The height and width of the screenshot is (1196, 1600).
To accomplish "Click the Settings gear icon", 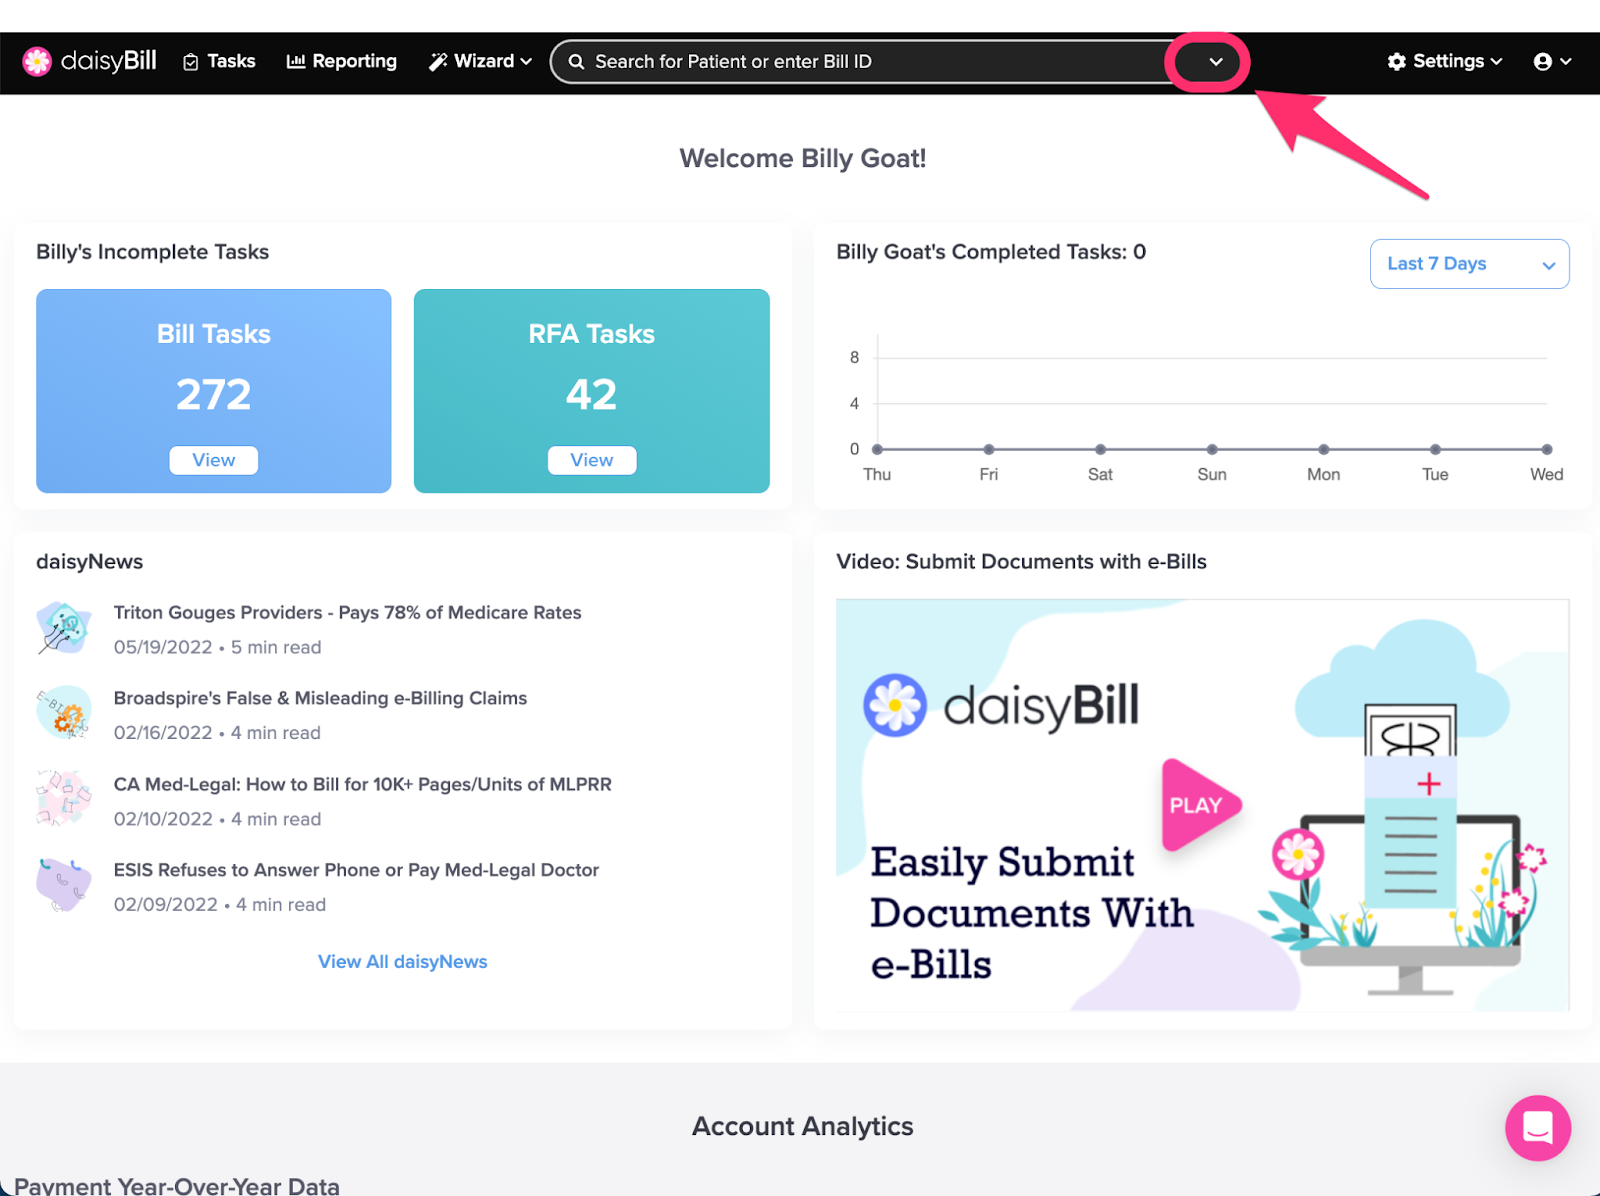I will point(1397,62).
